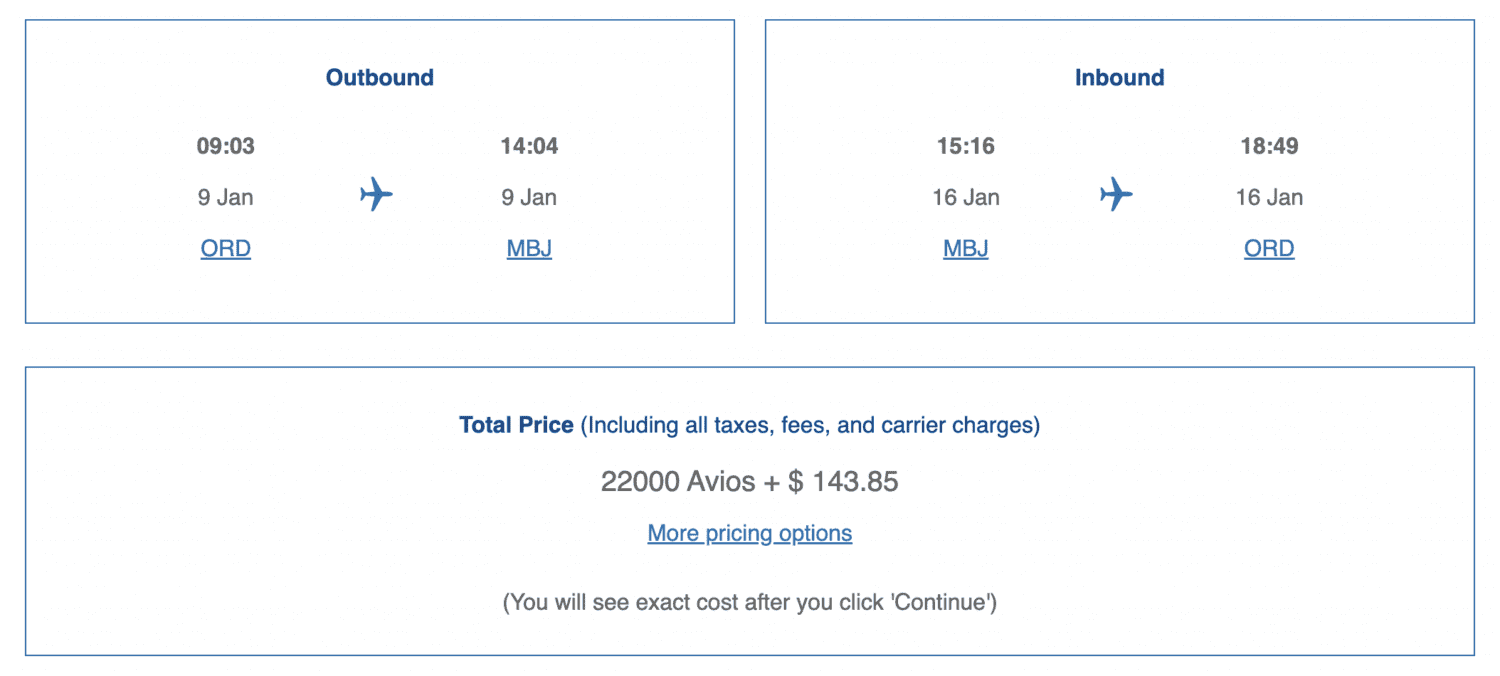Click inside the Outbound flight card
The width and height of the screenshot is (1500, 676).
pyautogui.click(x=379, y=290)
